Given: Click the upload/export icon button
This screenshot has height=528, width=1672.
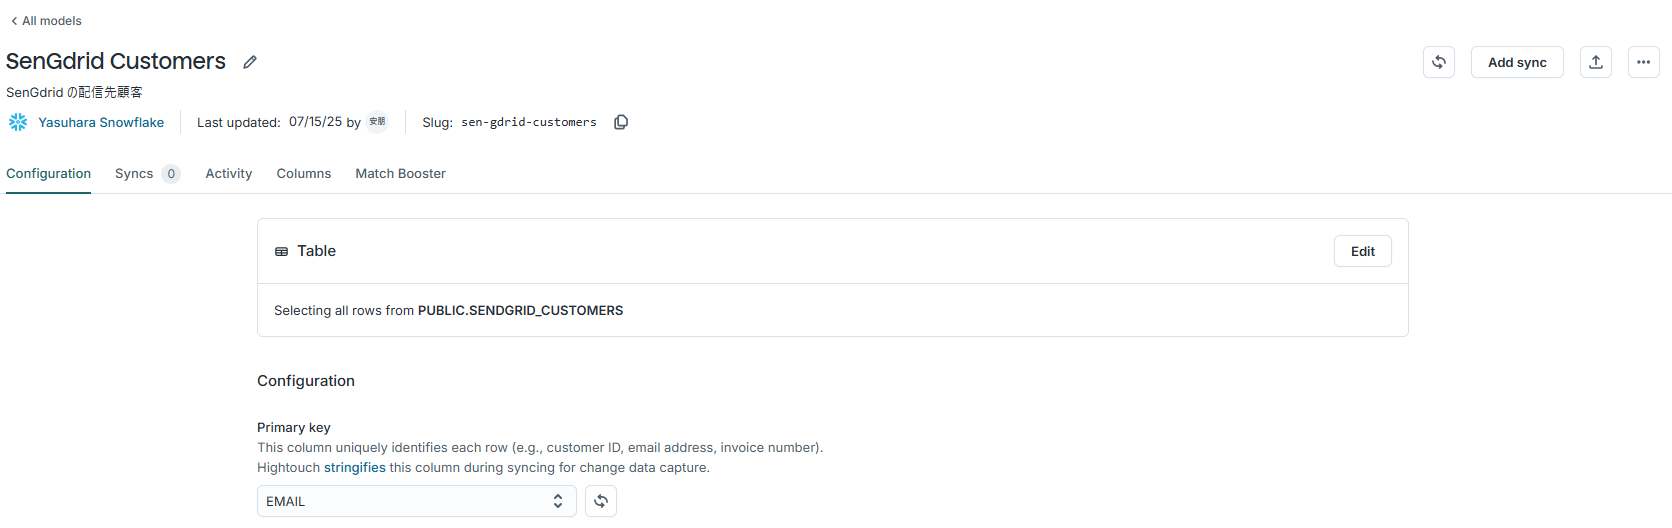Looking at the screenshot, I should tap(1596, 62).
